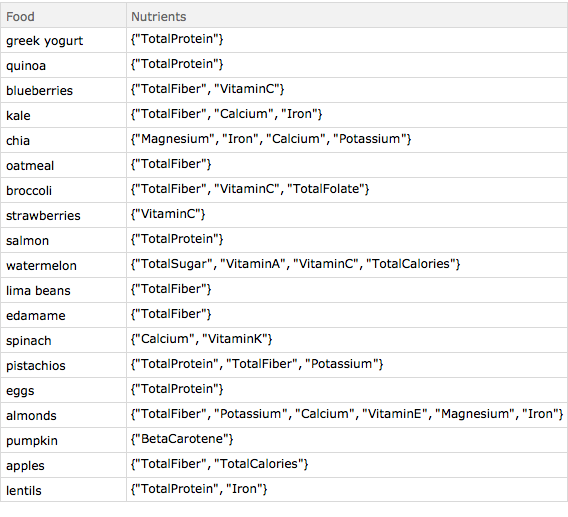The height and width of the screenshot is (517, 568).
Task: Click the lima beans food cell
Action: click(63, 290)
